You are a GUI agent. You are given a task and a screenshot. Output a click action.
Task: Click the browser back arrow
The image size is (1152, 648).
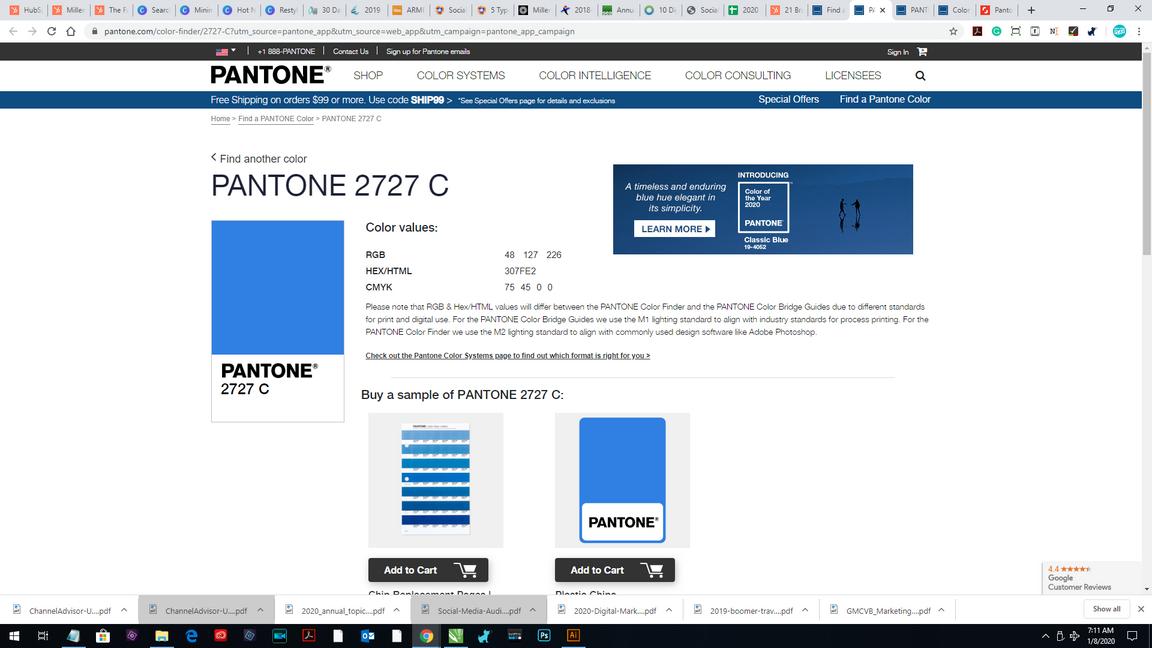13,32
